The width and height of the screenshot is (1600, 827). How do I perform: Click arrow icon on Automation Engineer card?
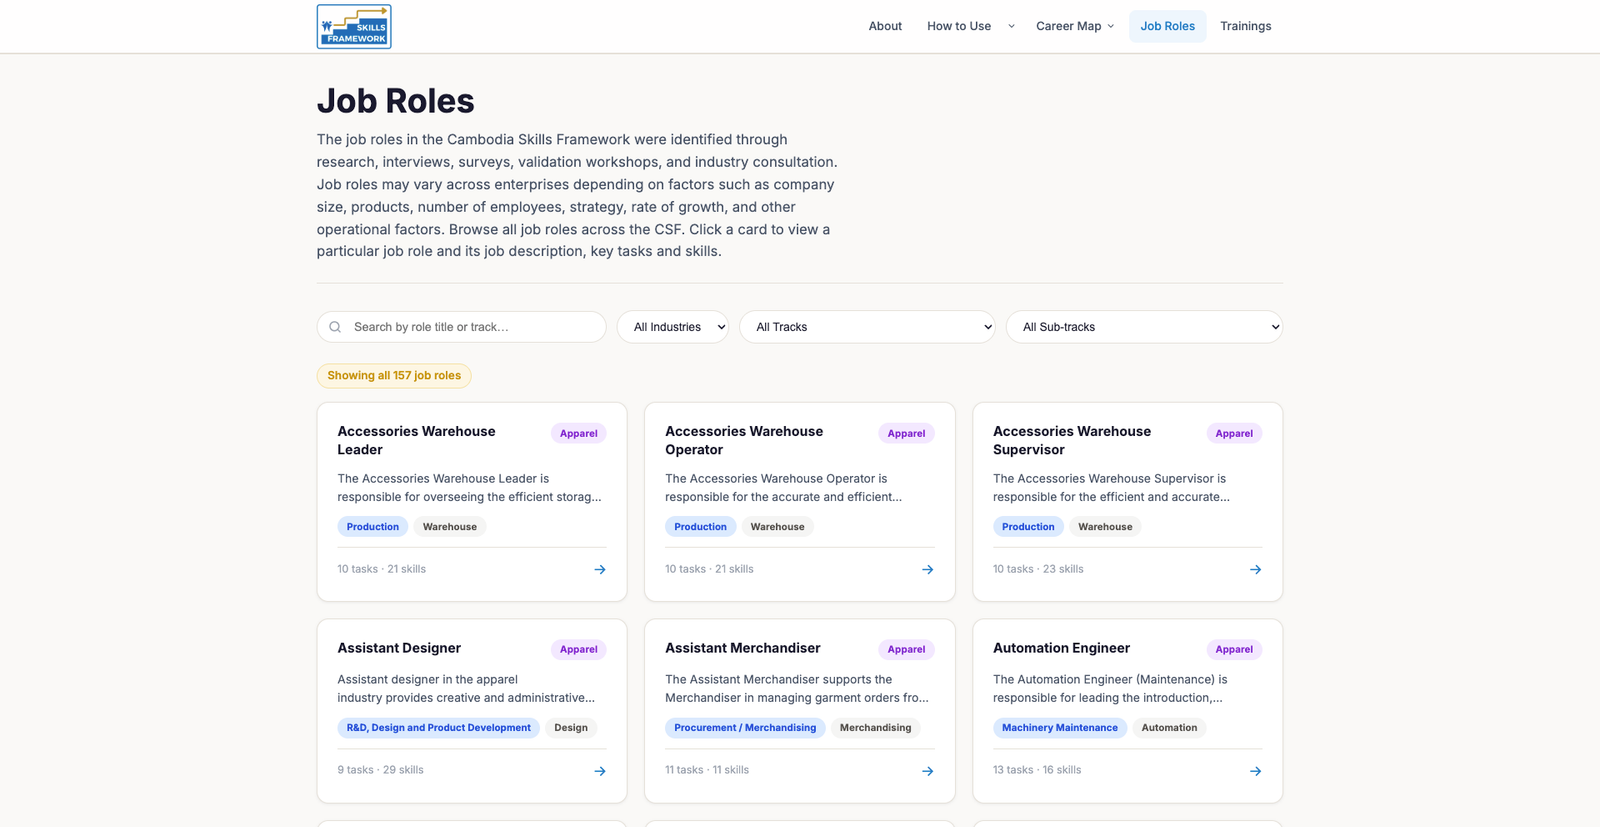pyautogui.click(x=1255, y=771)
